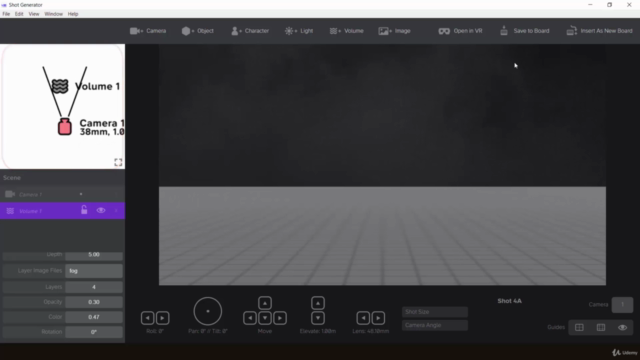
Task: Save the shot to board
Action: click(524, 31)
